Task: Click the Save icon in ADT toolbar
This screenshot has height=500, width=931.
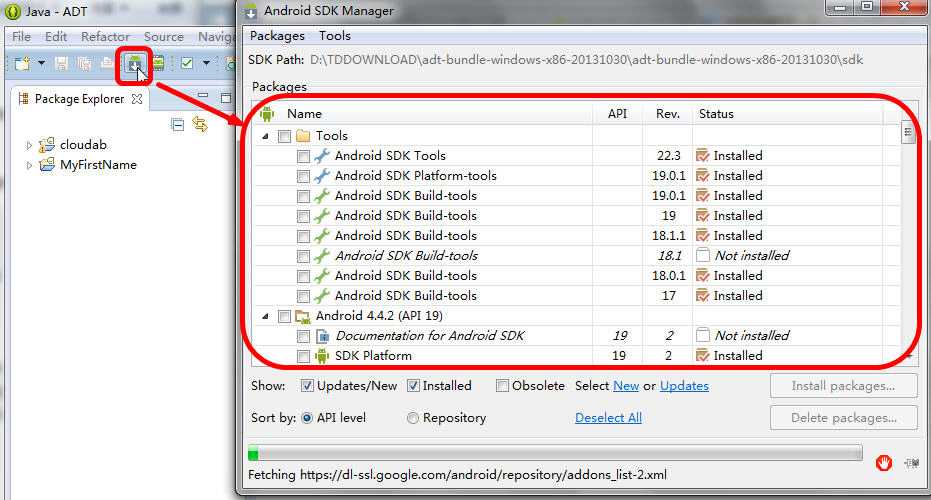Action: 61,63
